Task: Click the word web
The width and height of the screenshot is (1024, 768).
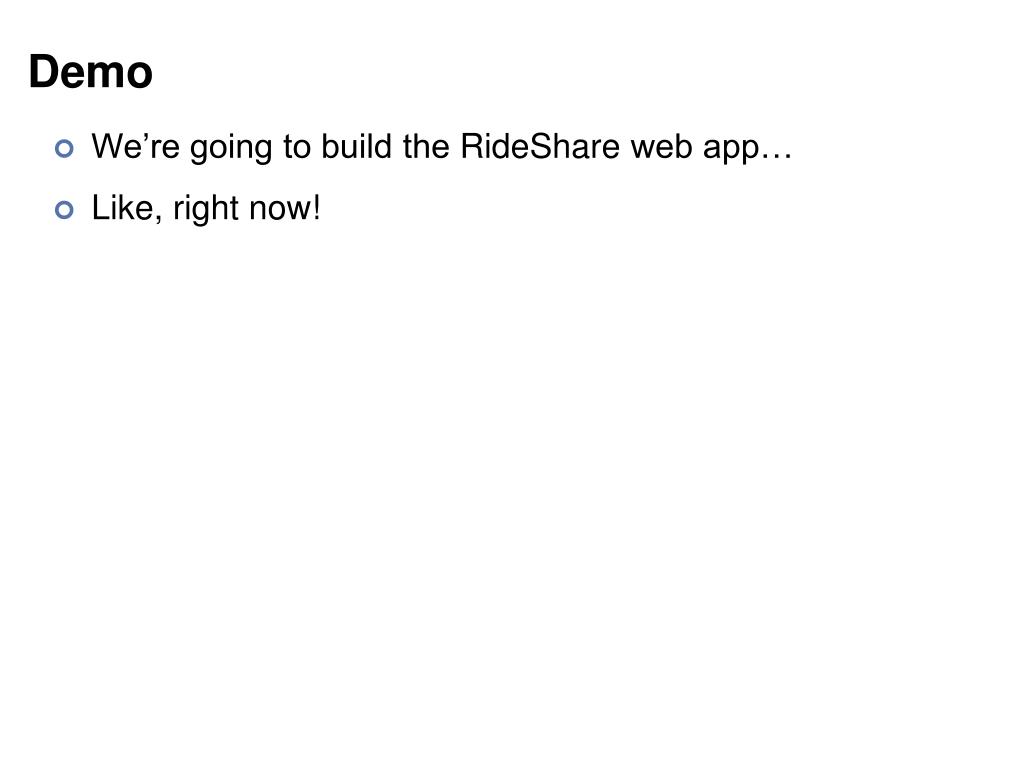Action: click(x=661, y=146)
